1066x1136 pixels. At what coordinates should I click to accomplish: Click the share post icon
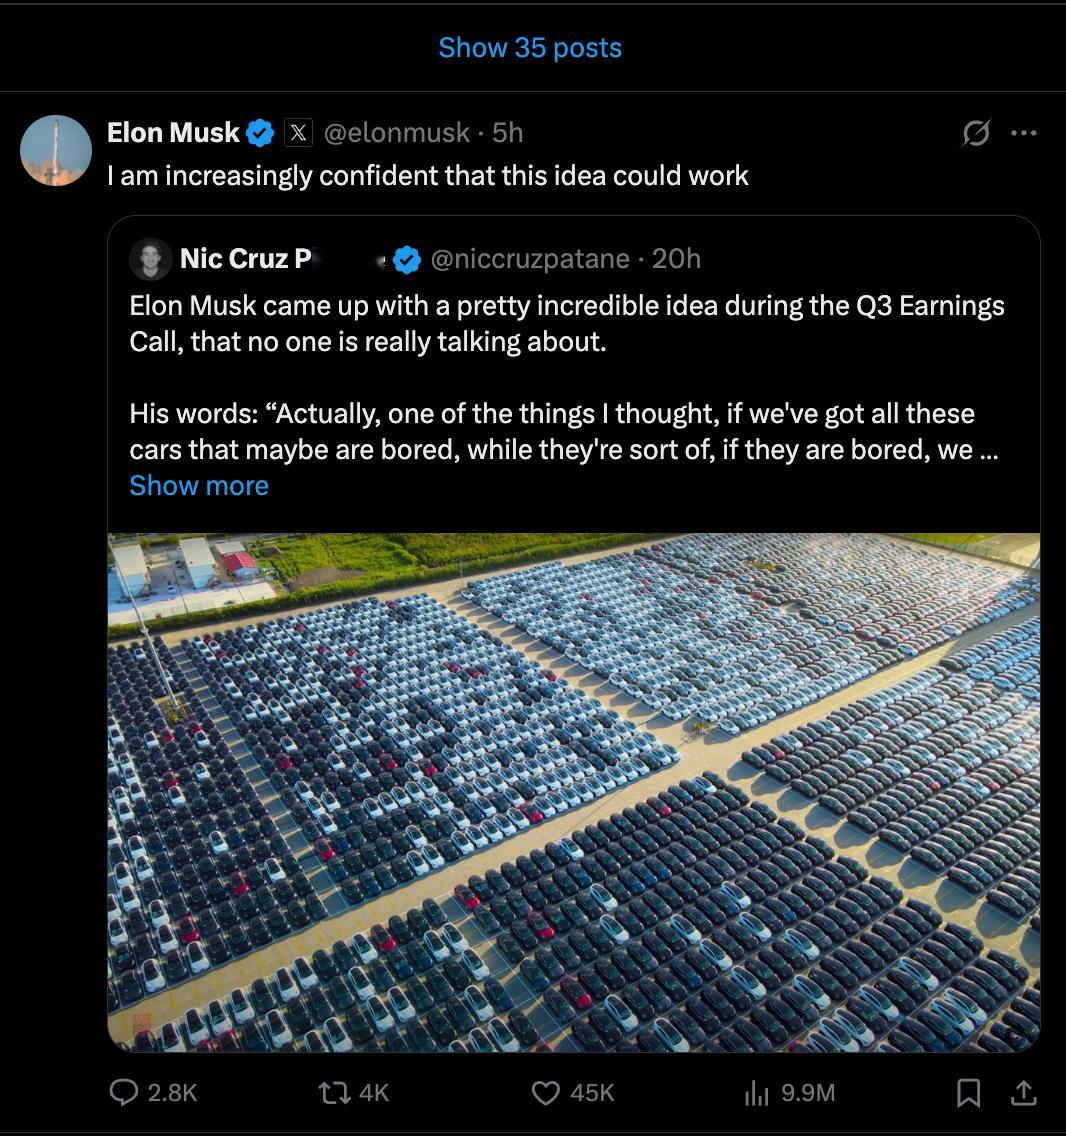[1022, 1094]
